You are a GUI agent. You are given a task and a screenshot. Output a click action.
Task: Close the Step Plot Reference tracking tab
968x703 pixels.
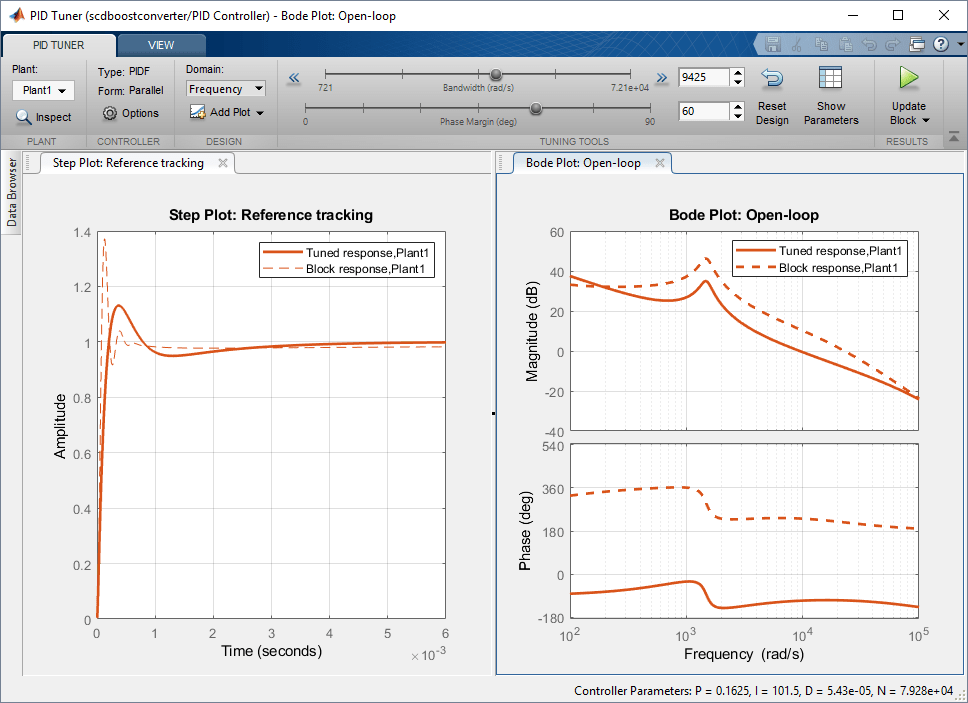pos(223,163)
